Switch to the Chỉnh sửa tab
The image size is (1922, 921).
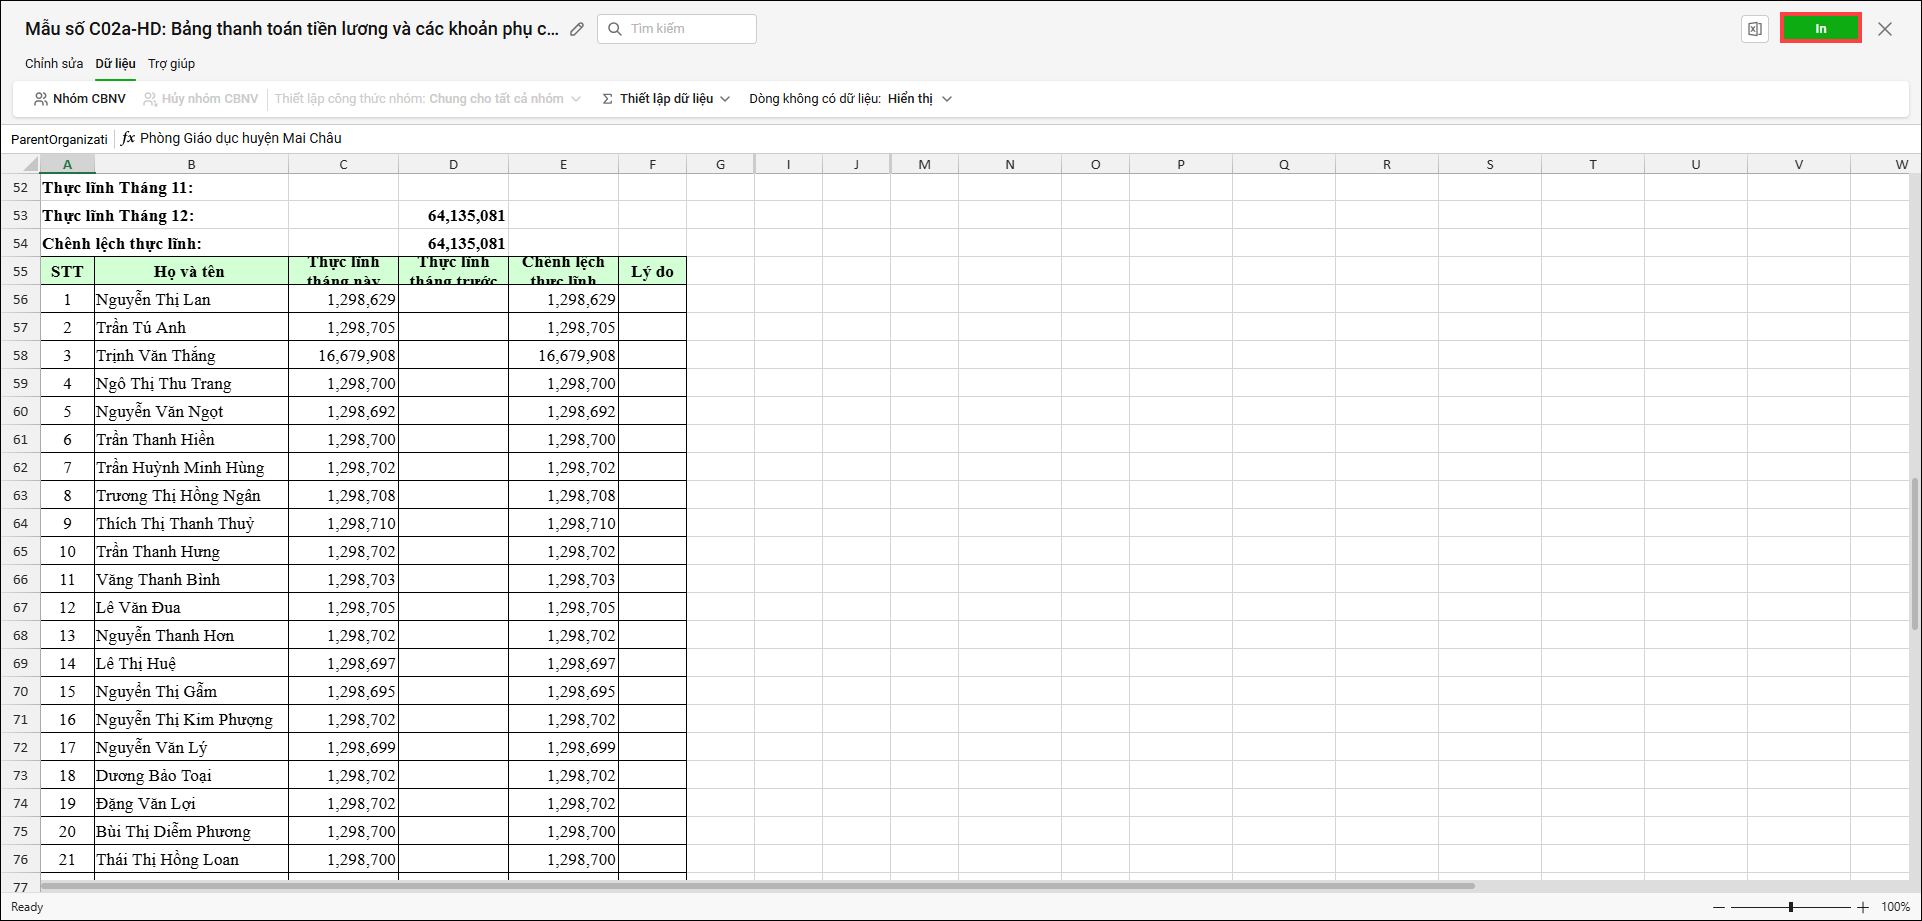[x=54, y=64]
